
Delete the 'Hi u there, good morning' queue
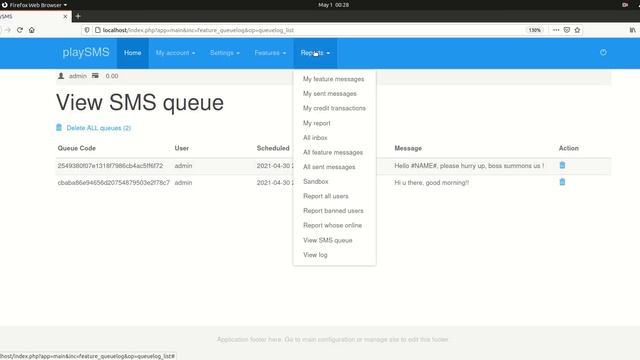[x=562, y=182]
